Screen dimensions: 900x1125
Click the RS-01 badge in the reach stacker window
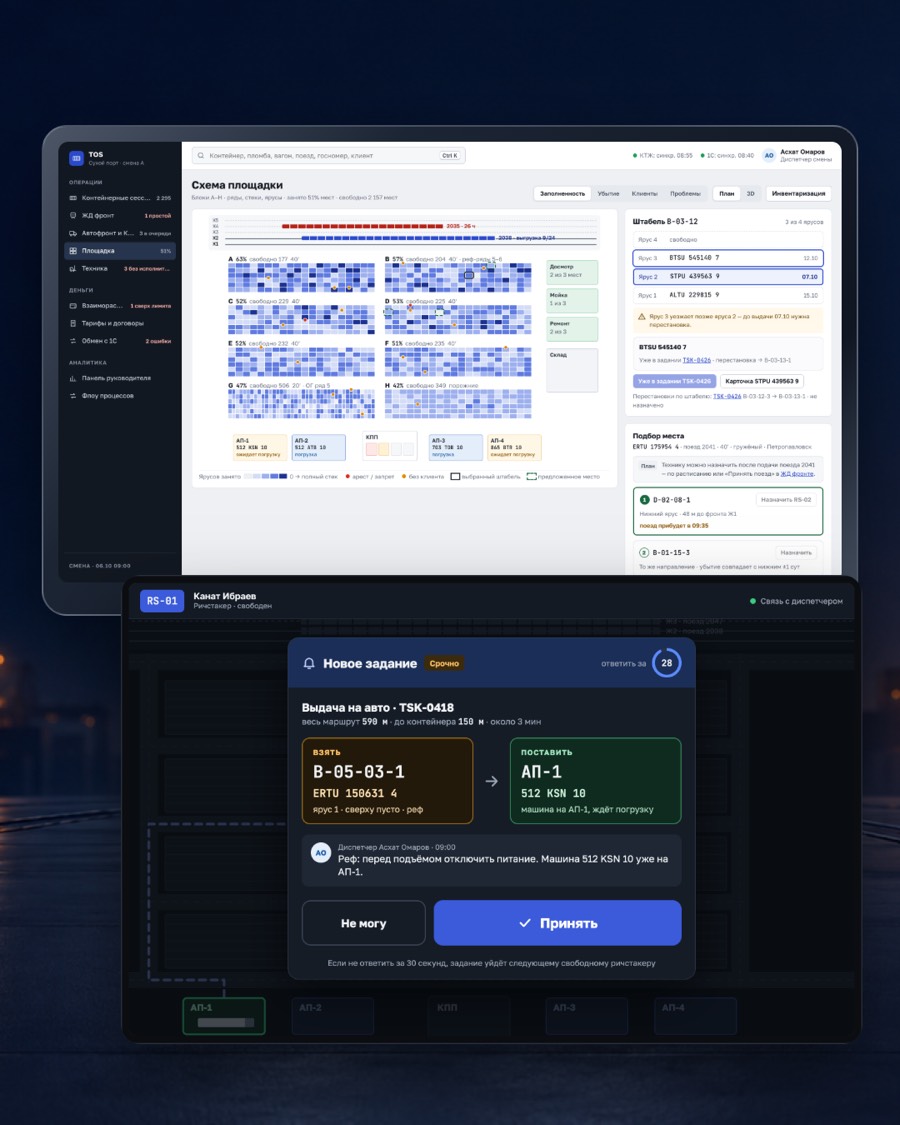(162, 601)
